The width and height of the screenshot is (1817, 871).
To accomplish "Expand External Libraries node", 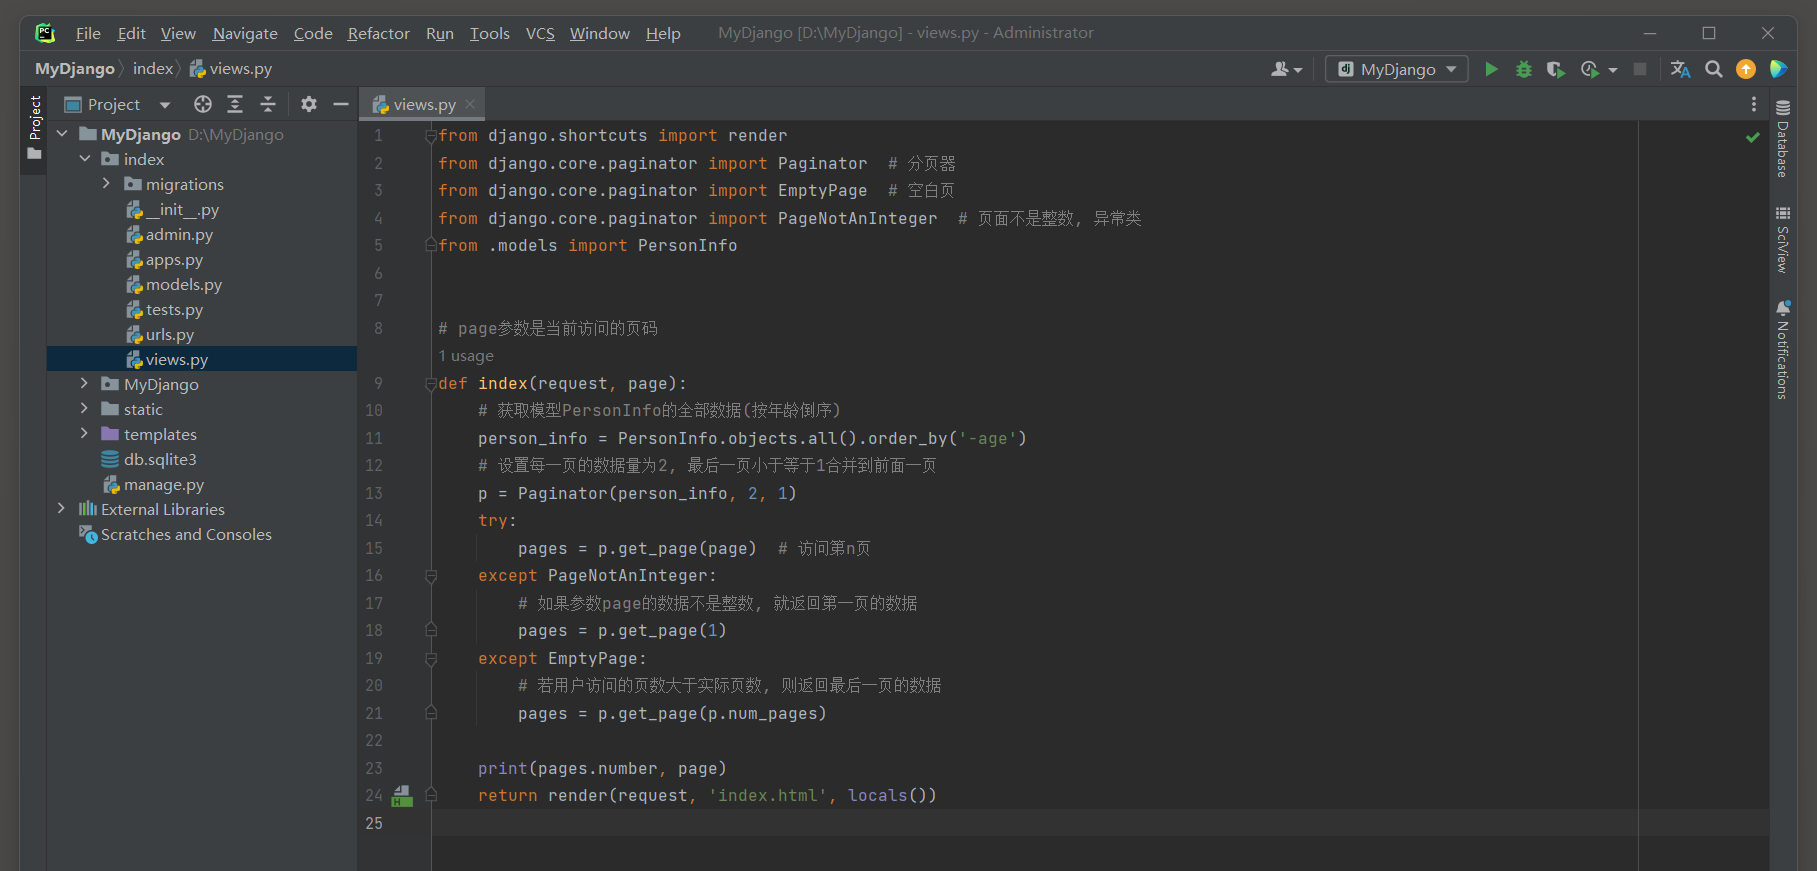I will 62,509.
